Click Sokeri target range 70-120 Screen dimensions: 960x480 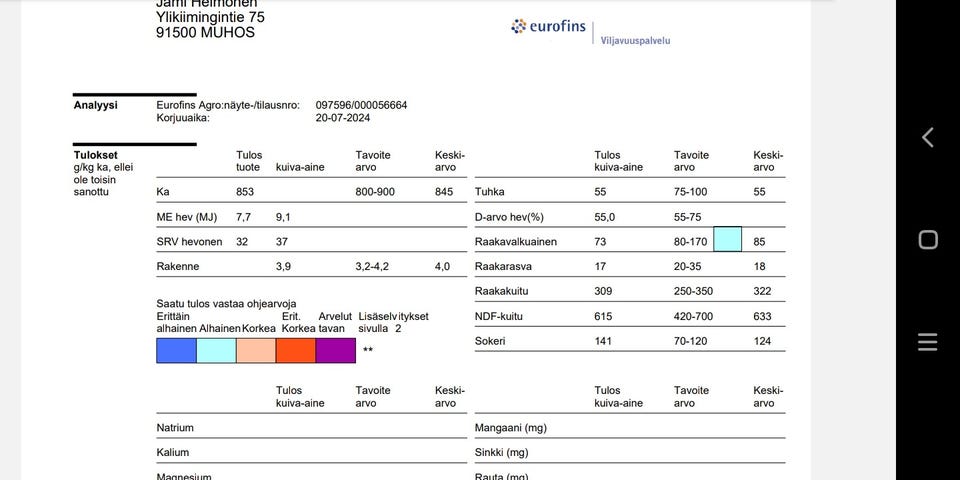point(691,342)
